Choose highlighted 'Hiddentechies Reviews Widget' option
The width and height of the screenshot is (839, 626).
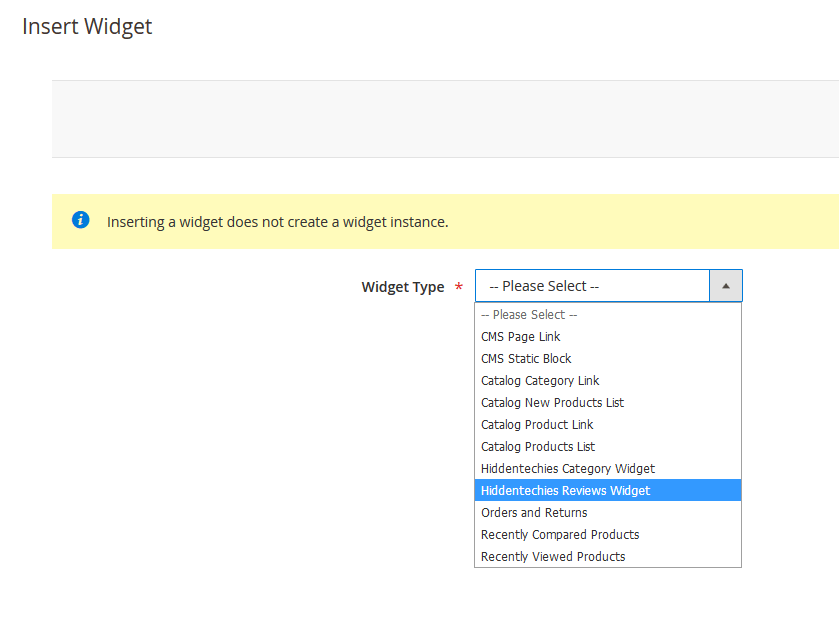click(x=565, y=491)
